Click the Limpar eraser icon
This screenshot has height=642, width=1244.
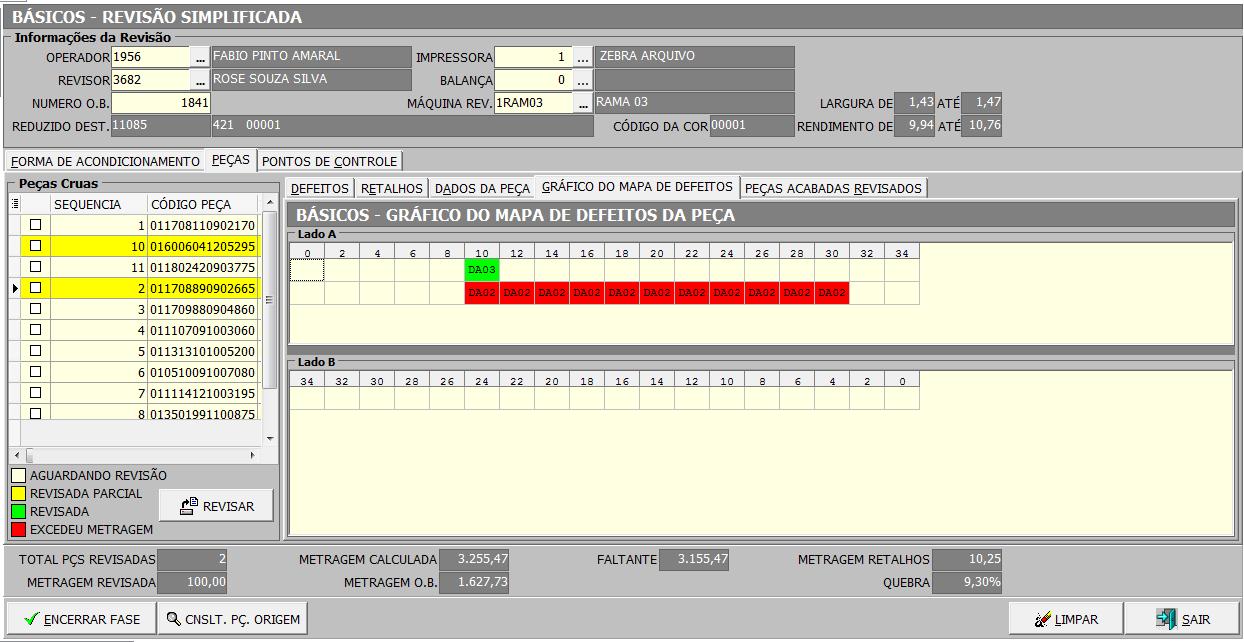pos(1042,619)
